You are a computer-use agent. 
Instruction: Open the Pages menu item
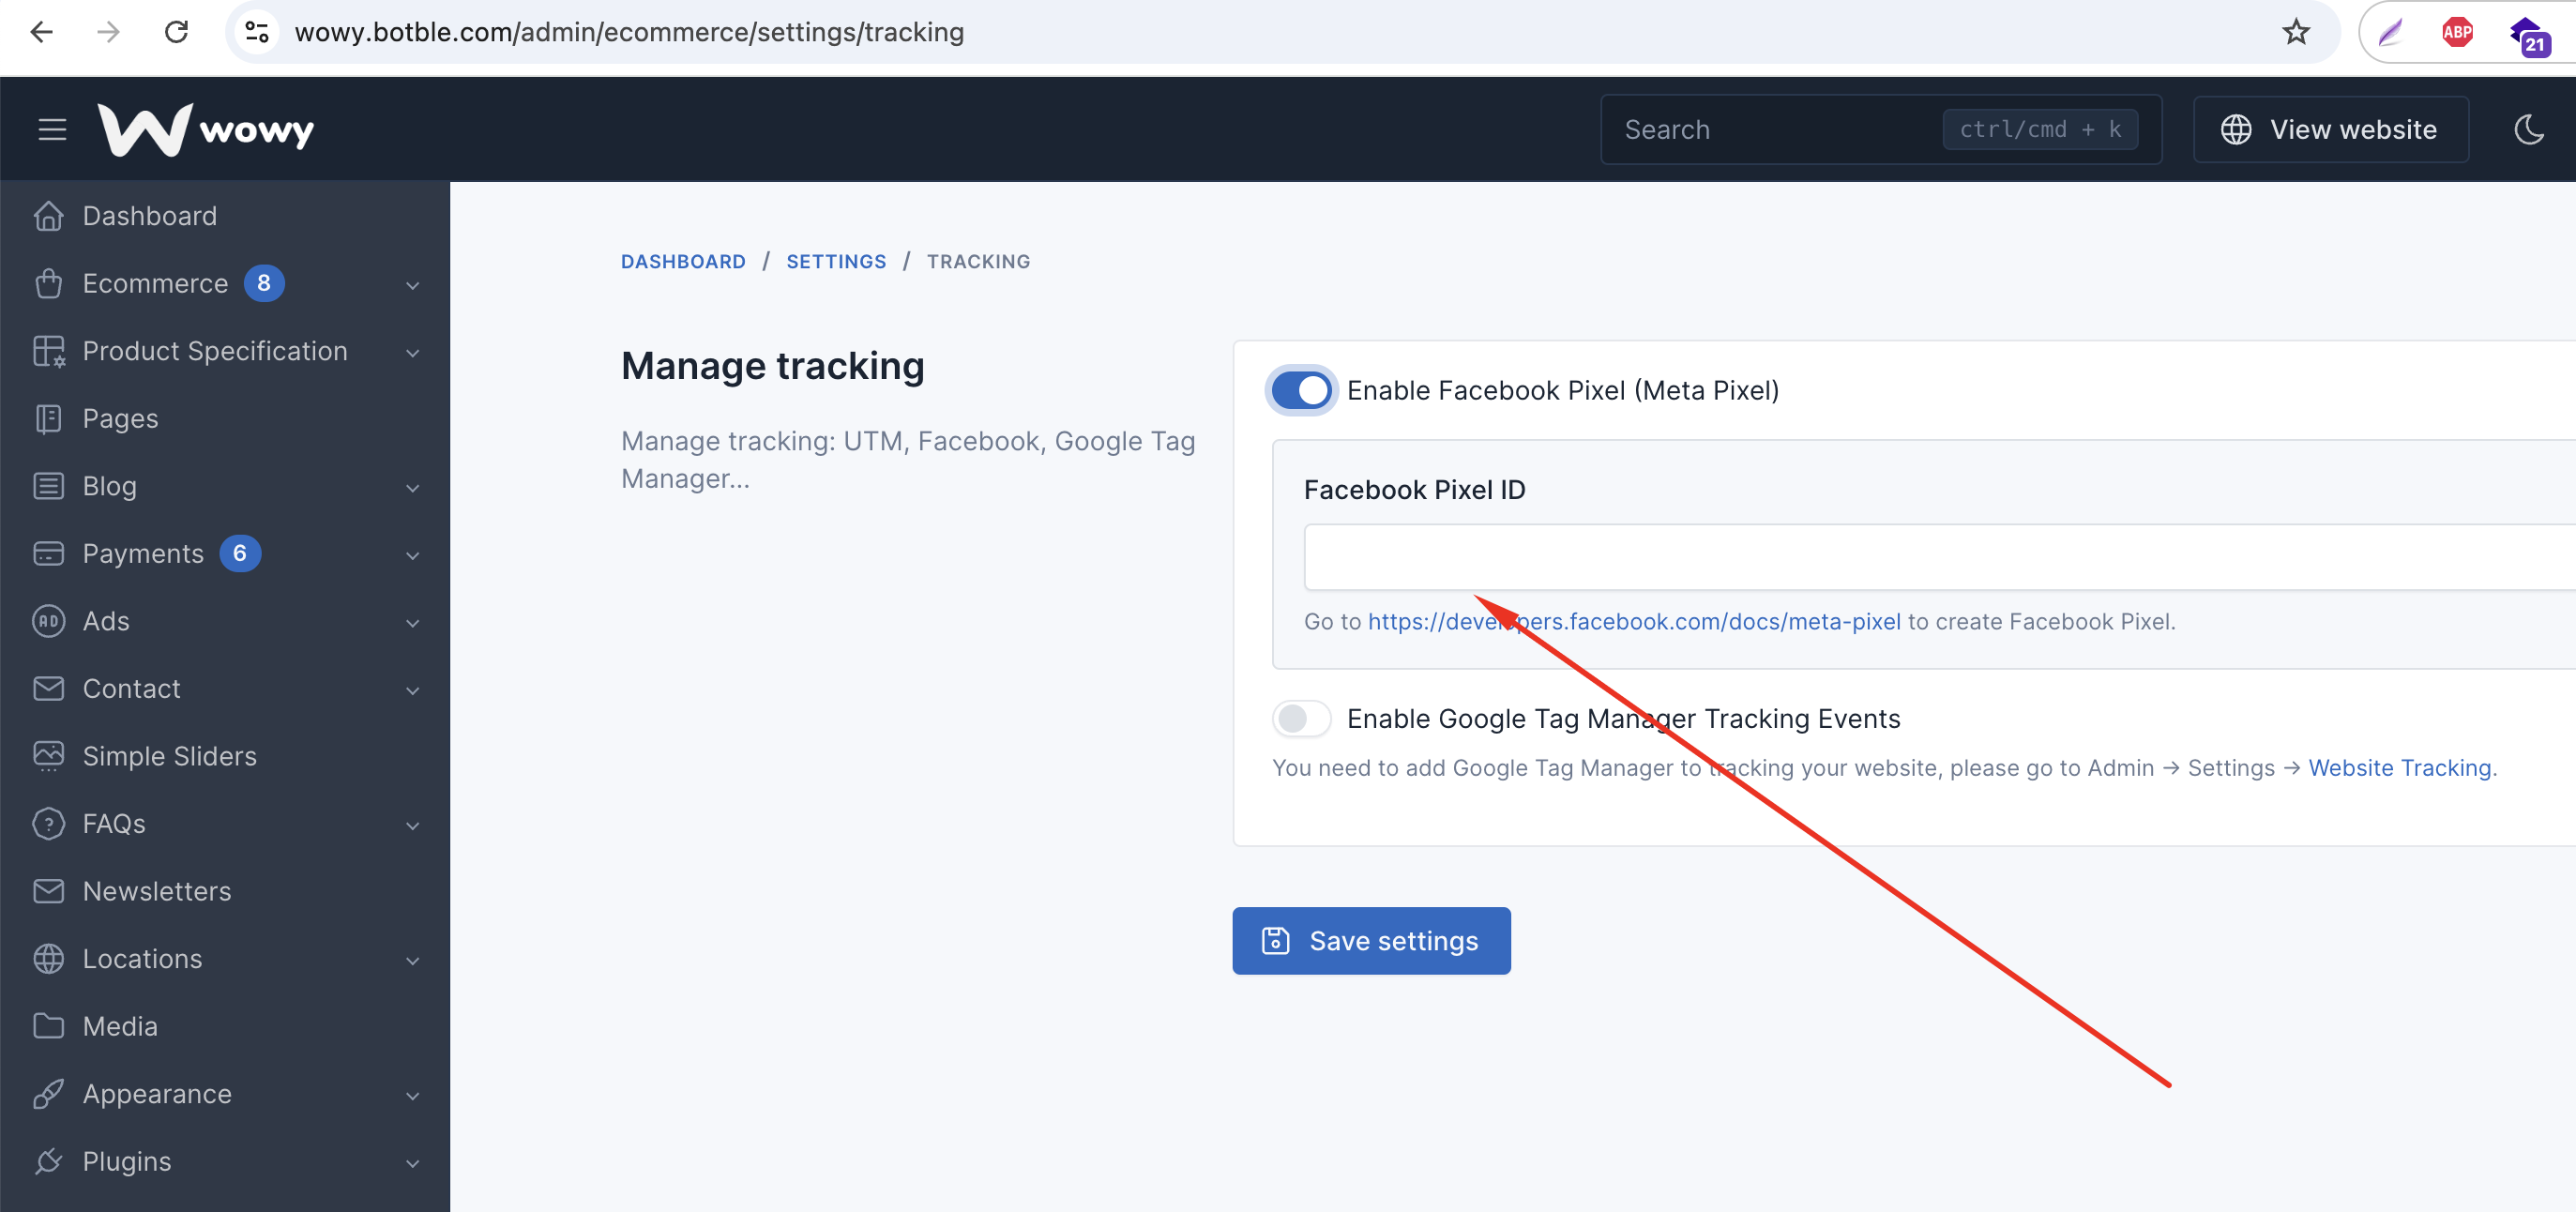[120, 419]
